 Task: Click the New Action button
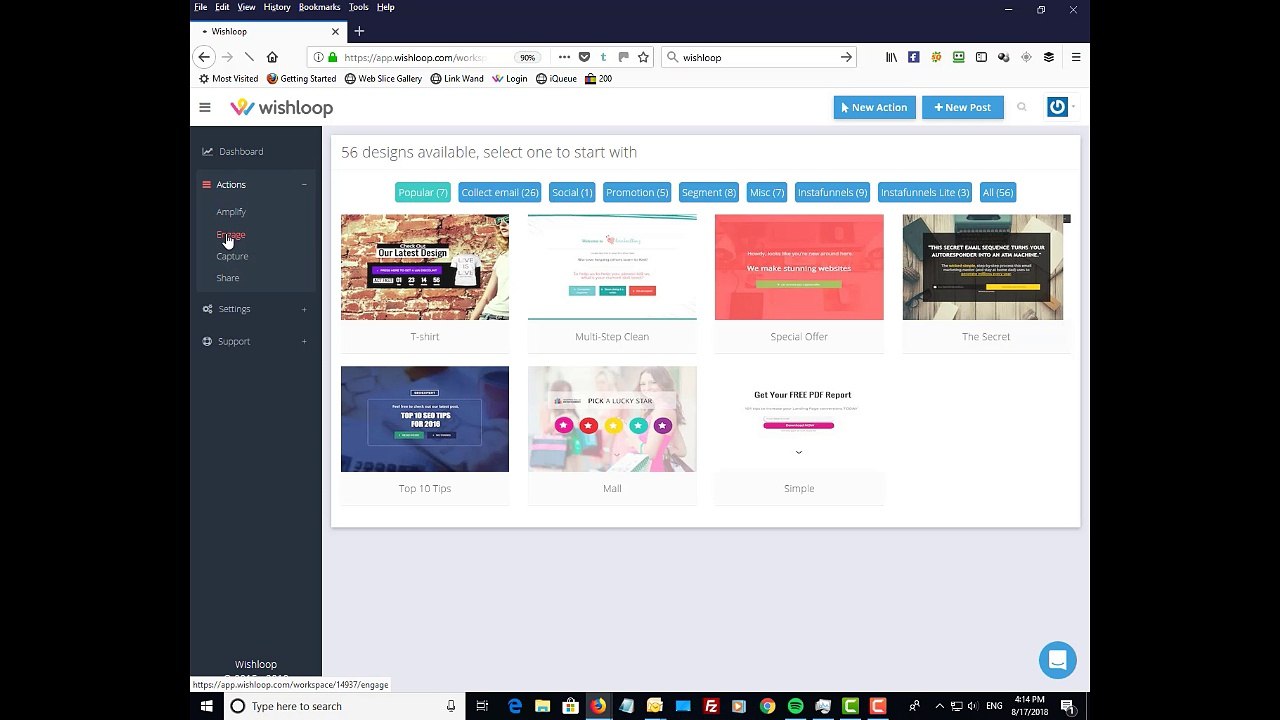(875, 107)
